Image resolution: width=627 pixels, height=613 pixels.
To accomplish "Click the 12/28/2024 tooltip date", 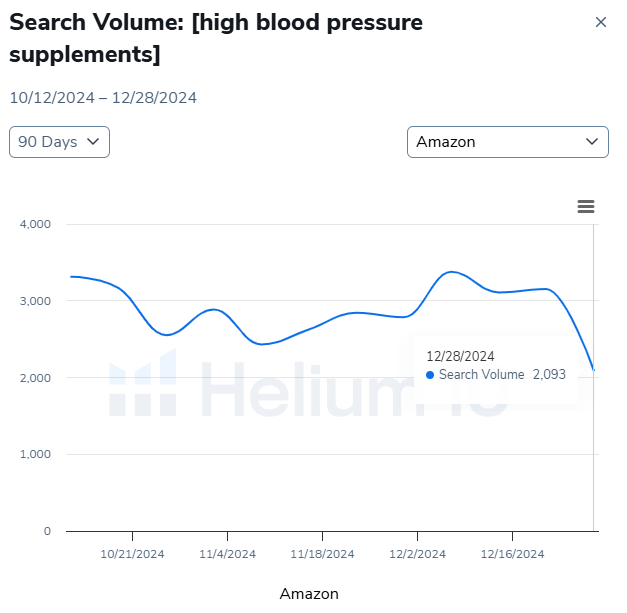I will pos(460,356).
